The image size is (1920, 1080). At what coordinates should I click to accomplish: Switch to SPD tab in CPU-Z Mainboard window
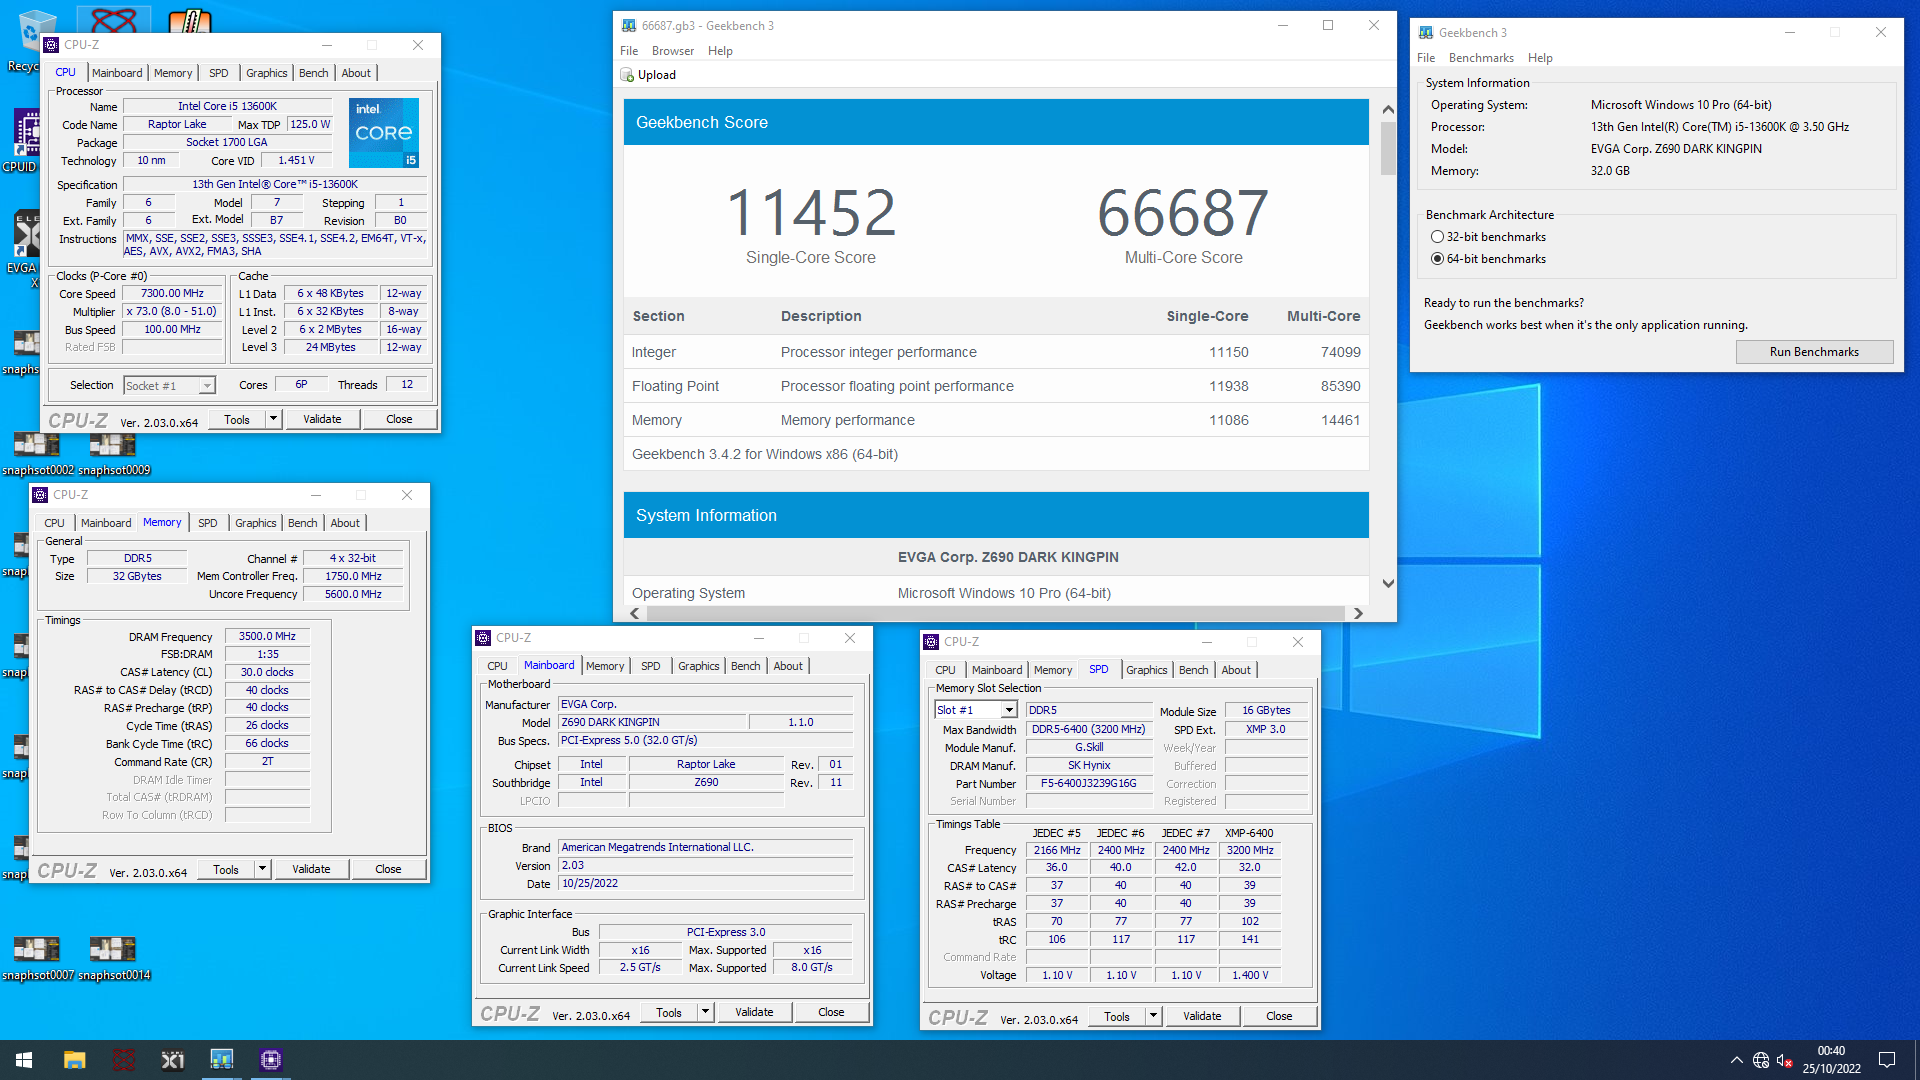[650, 666]
